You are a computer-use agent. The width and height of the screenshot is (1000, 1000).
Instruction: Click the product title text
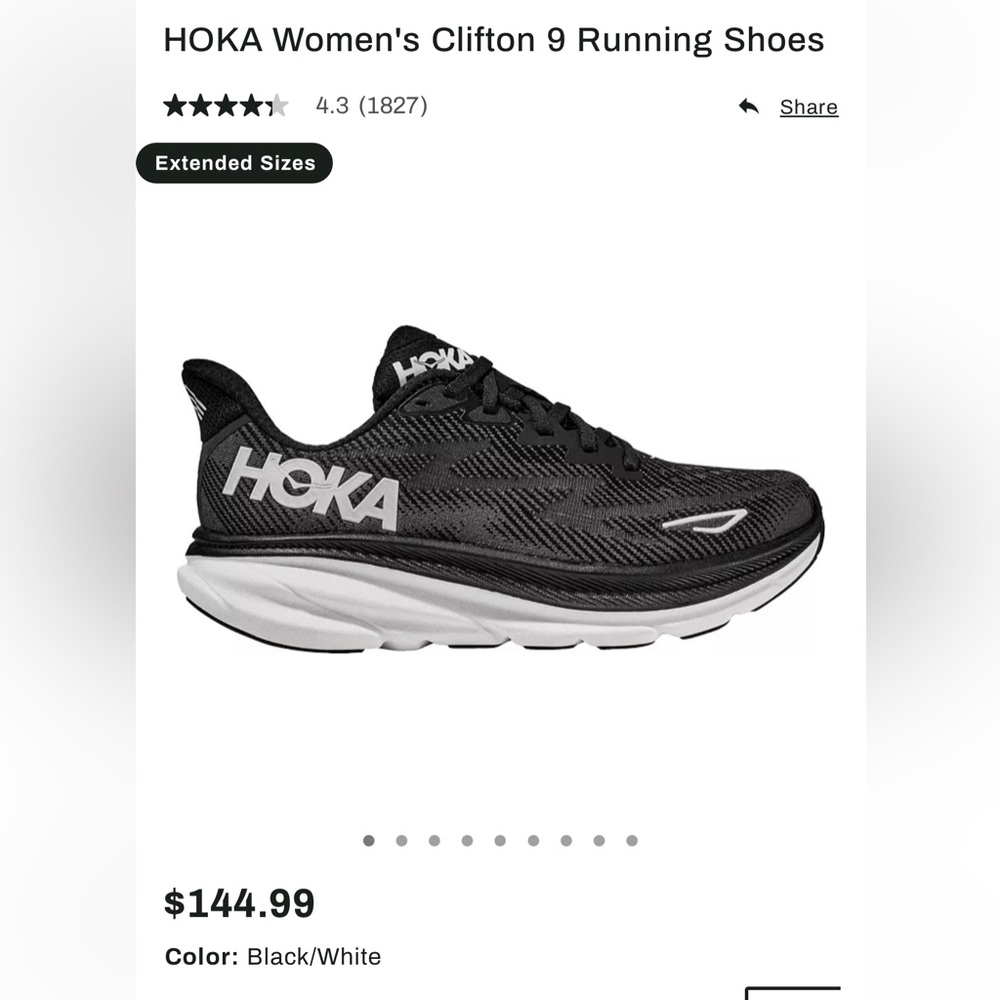click(x=494, y=39)
